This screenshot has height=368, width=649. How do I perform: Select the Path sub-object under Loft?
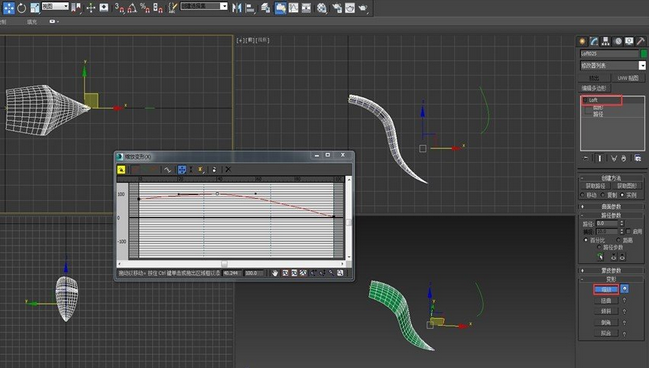598,114
